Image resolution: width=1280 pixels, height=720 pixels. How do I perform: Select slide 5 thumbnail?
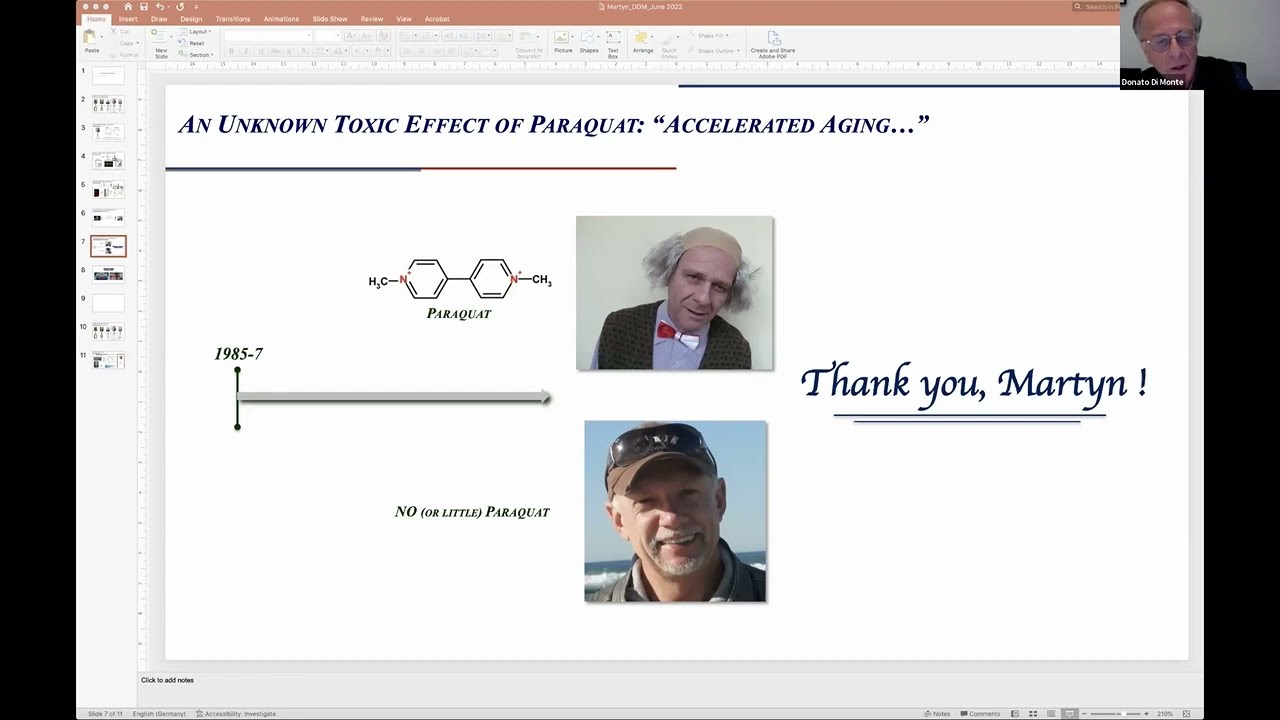coord(108,189)
